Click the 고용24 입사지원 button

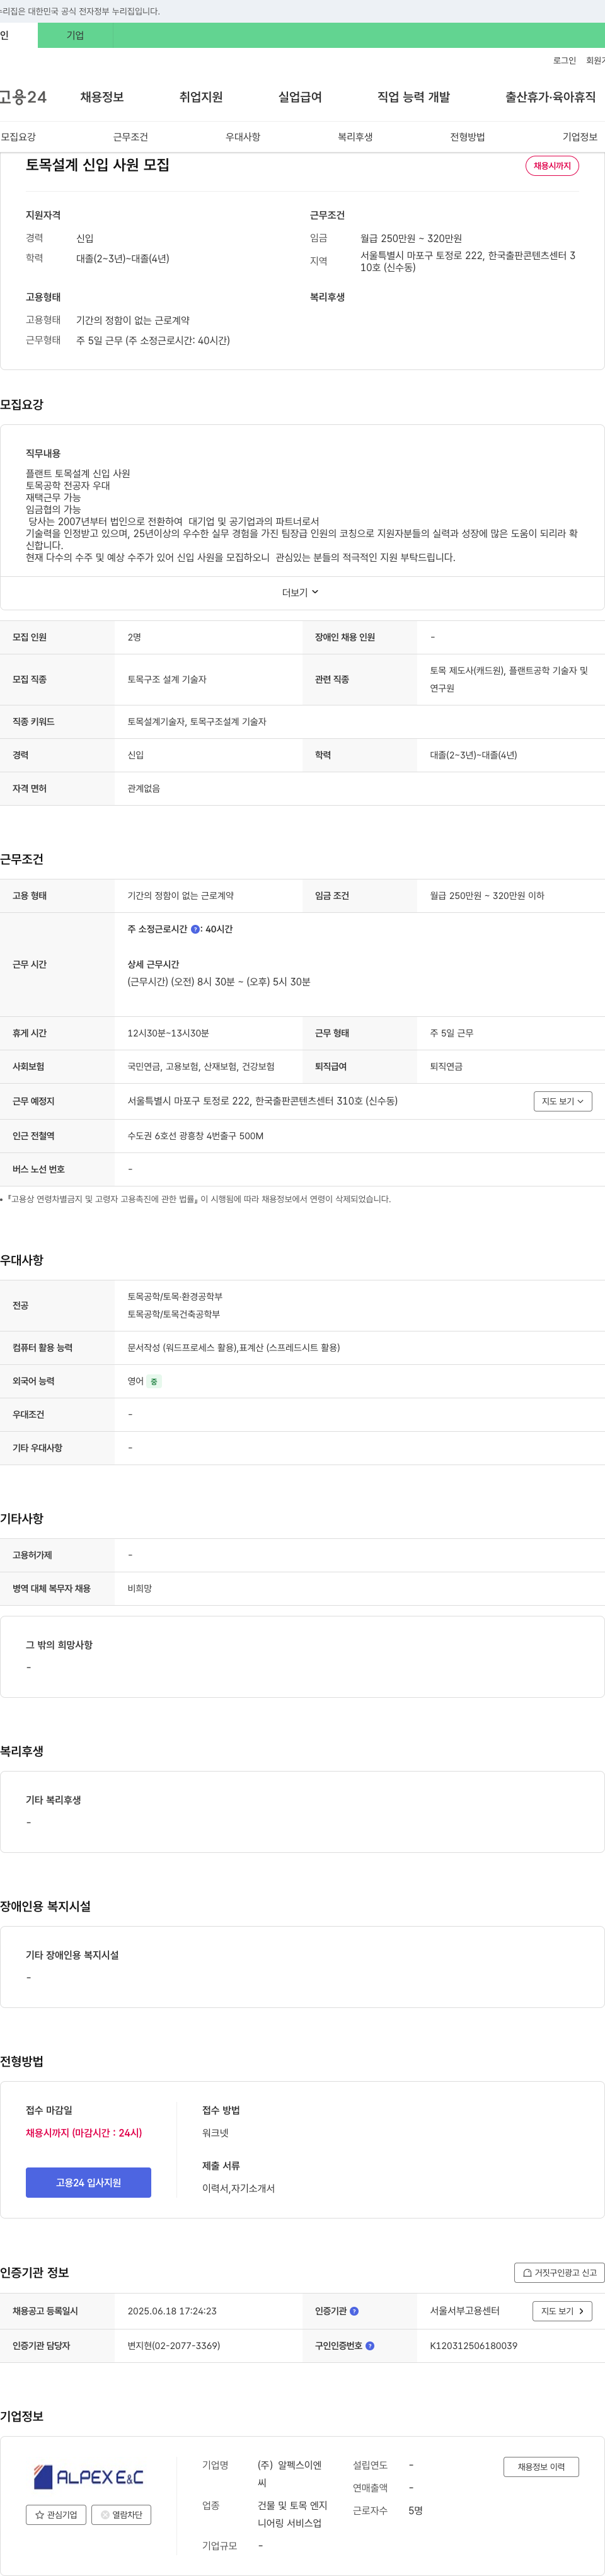click(88, 2183)
